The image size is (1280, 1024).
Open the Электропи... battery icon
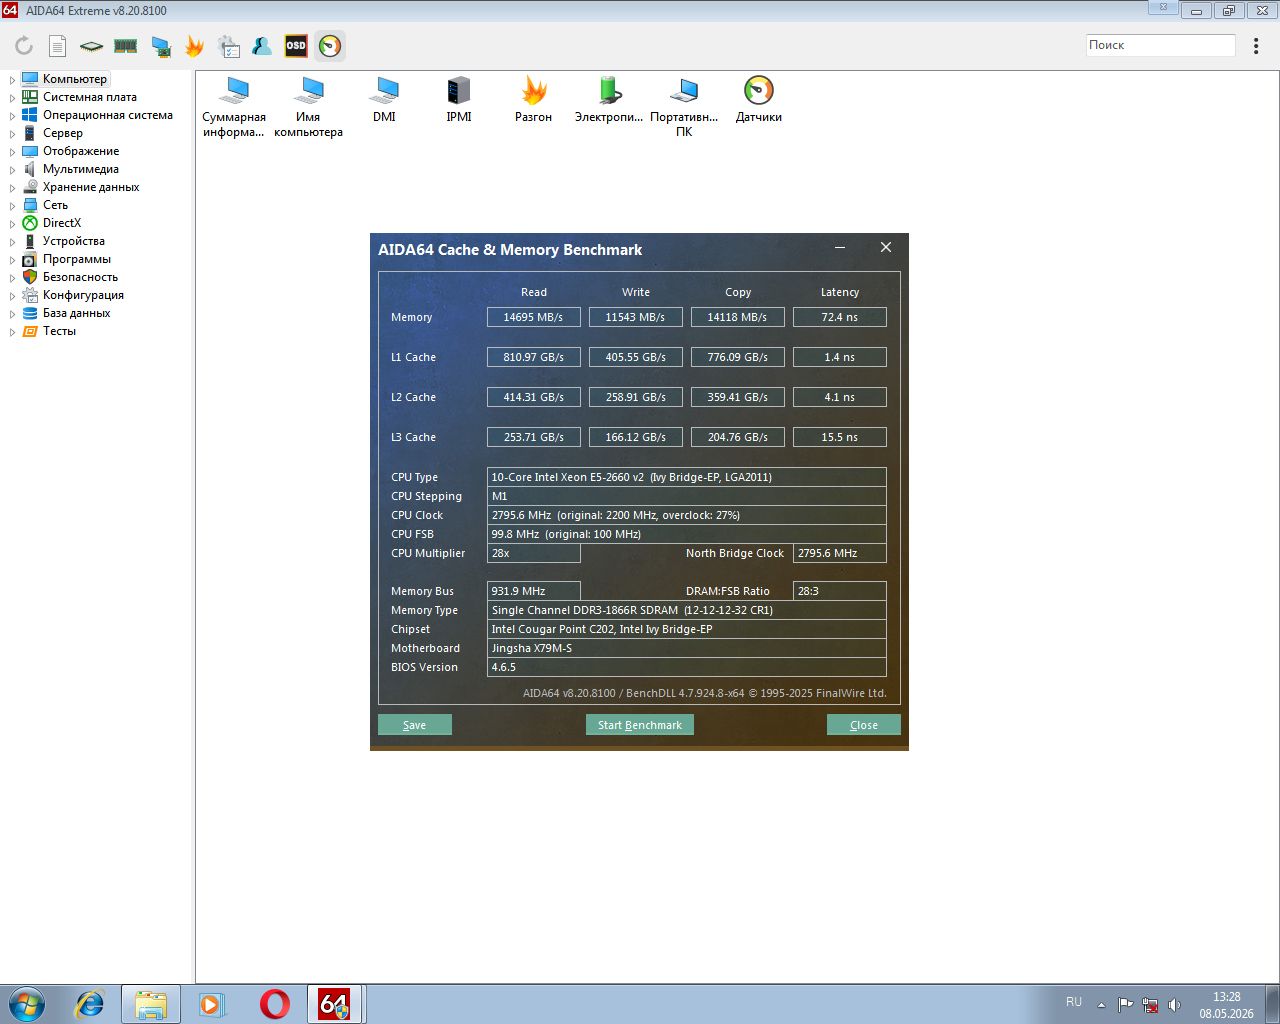click(x=609, y=100)
